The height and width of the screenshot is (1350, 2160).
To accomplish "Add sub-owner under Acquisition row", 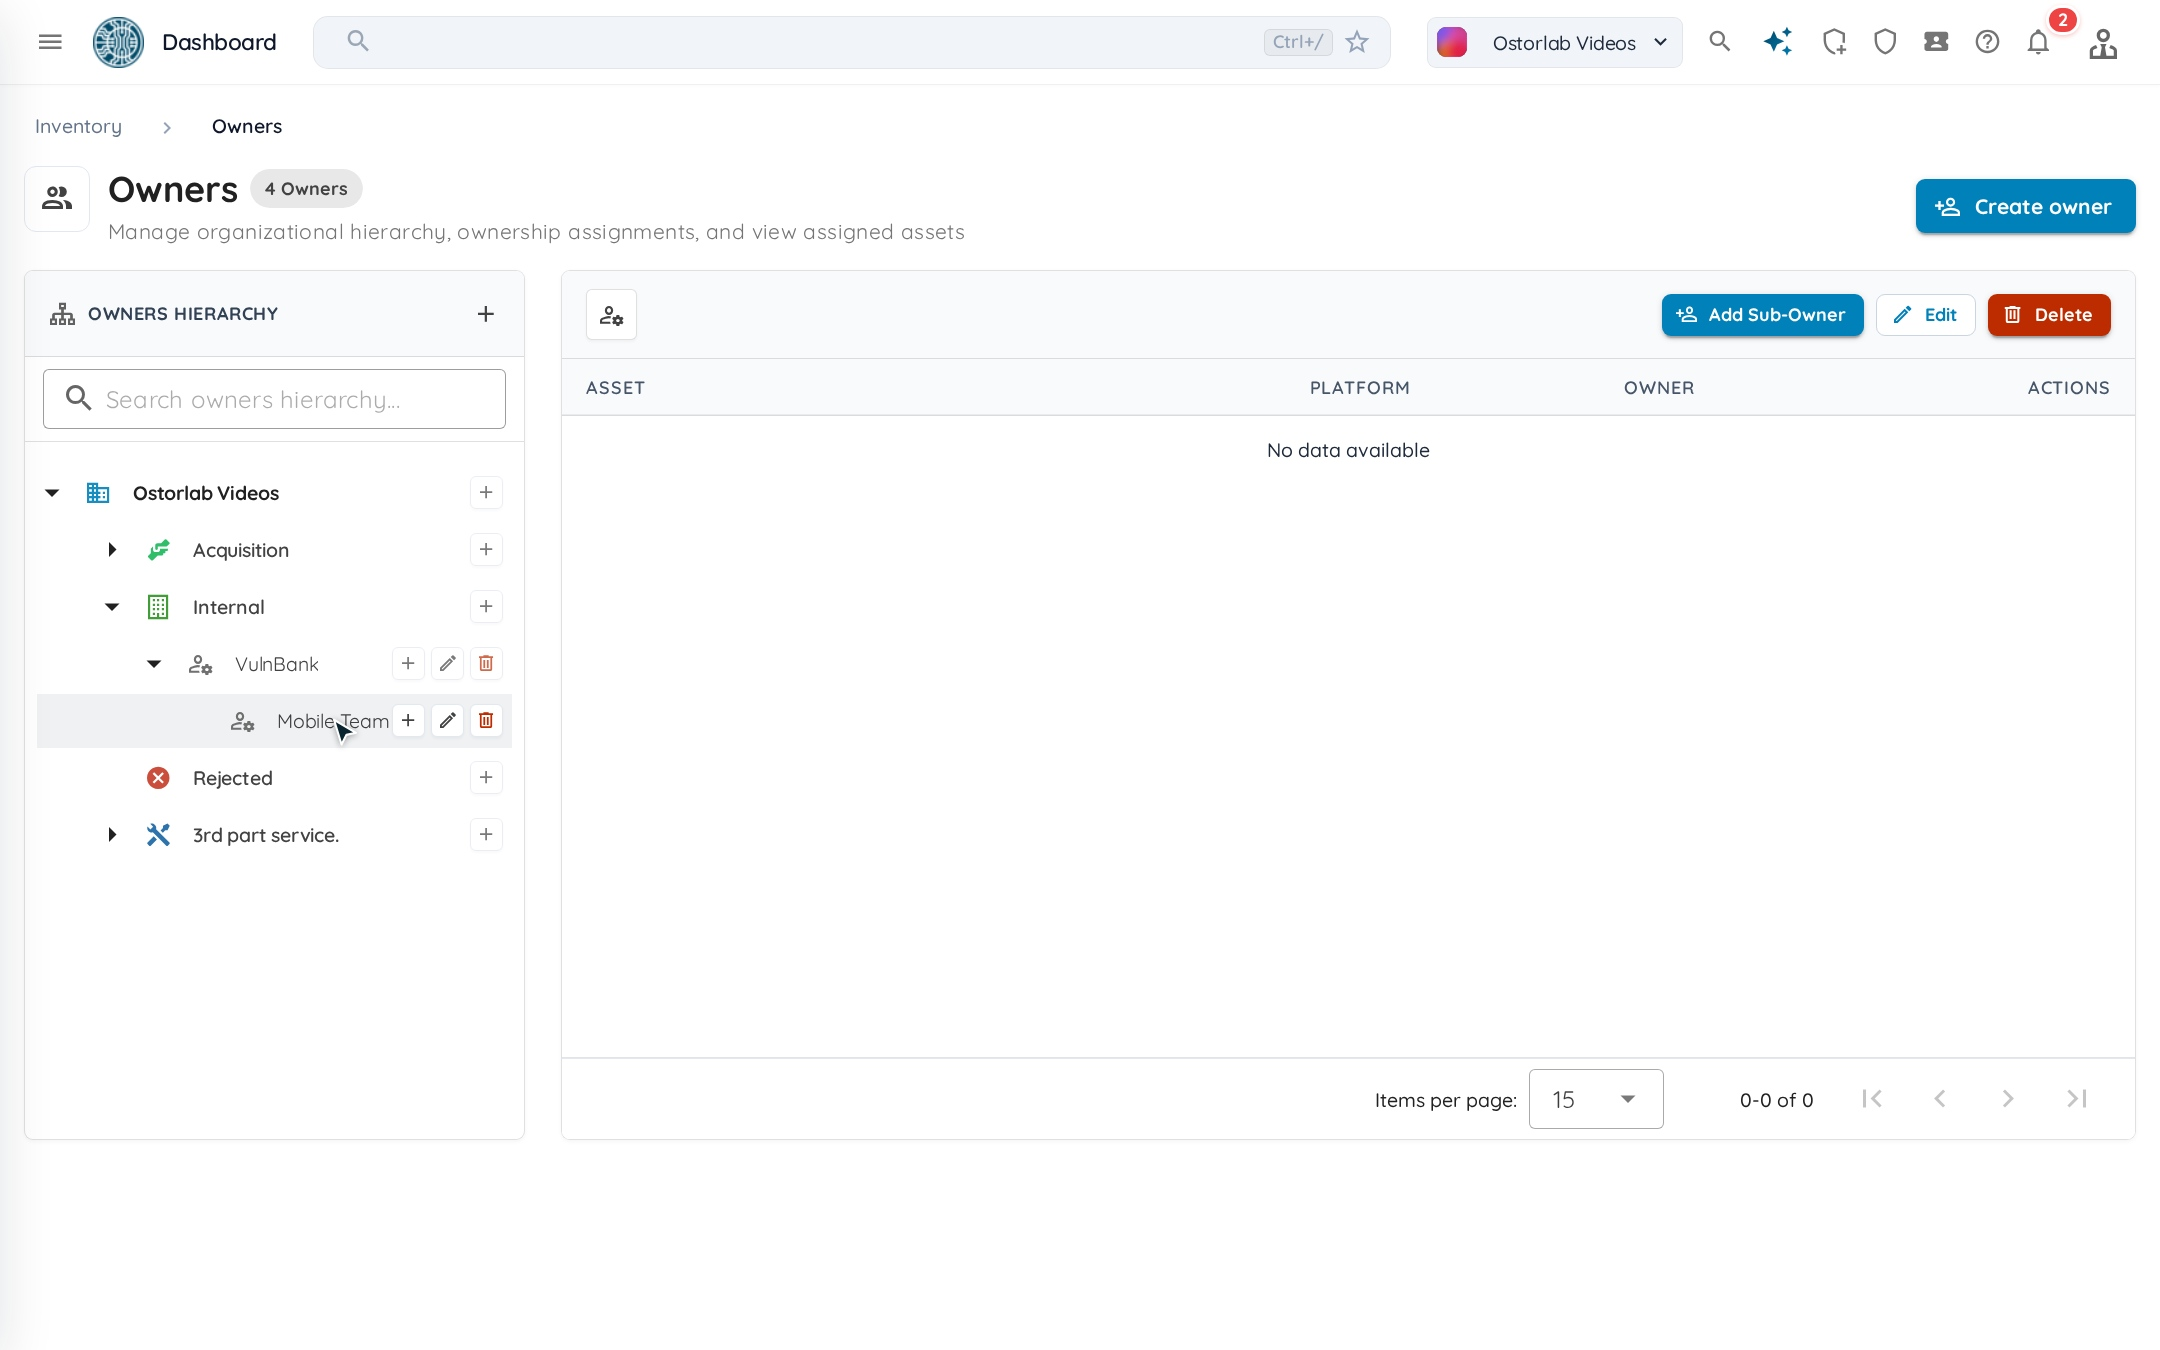I will click(x=486, y=549).
